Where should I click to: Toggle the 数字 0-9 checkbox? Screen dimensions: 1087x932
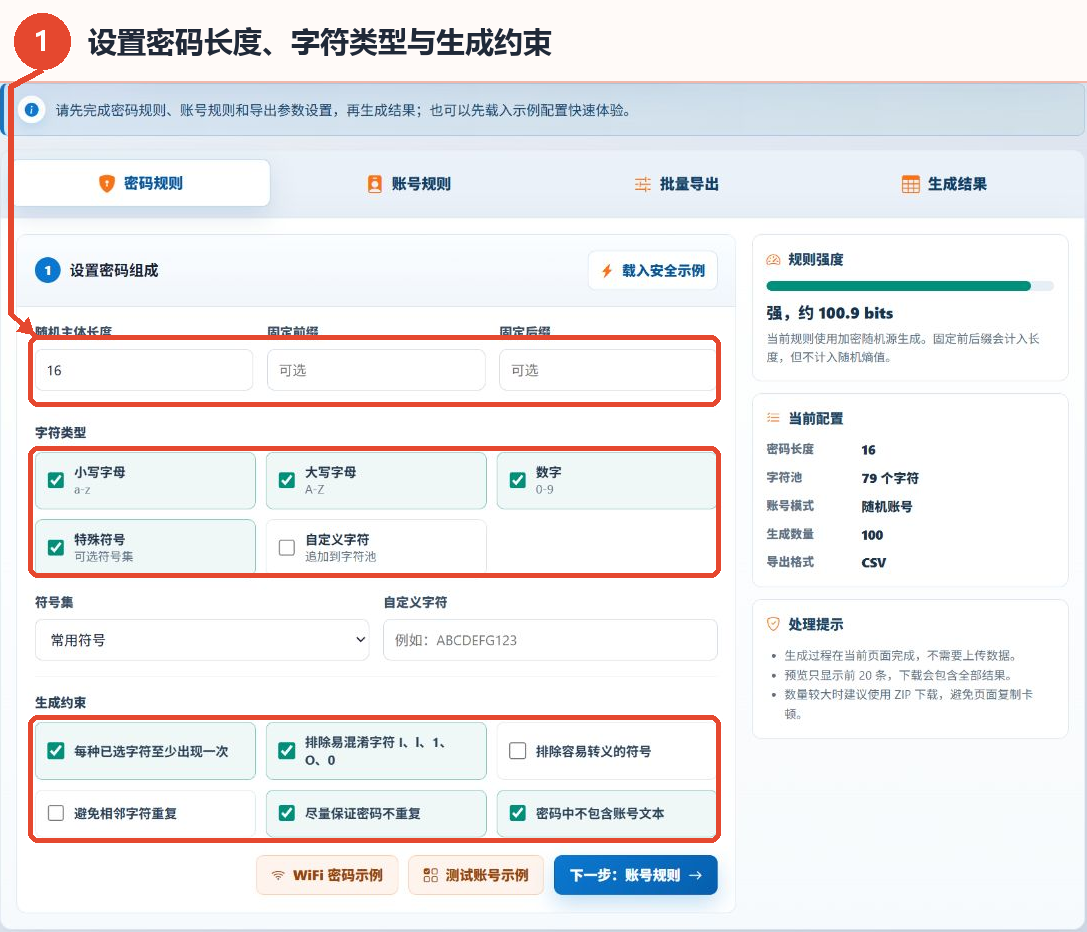[x=517, y=480]
